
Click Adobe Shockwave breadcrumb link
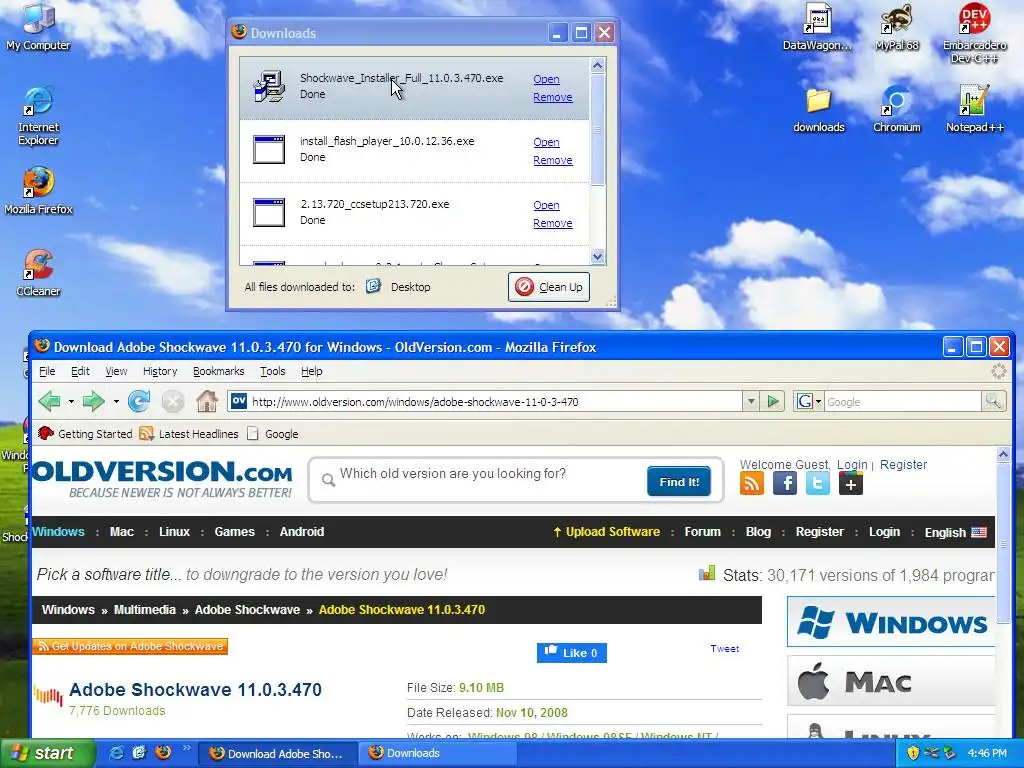[247, 609]
